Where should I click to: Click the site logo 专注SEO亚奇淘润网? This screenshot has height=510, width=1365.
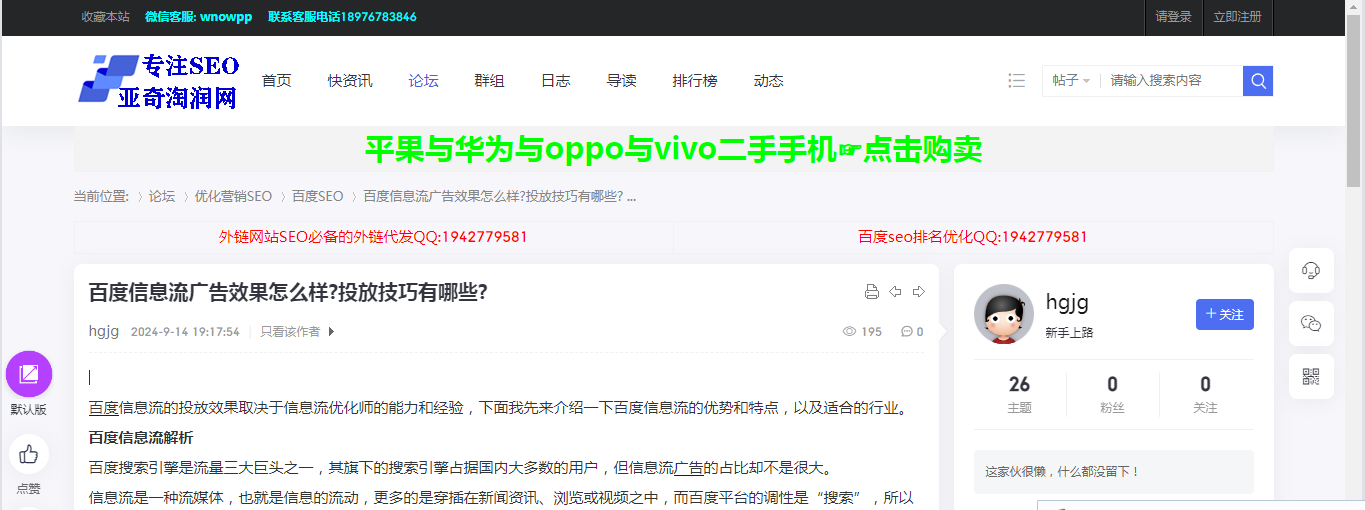pyautogui.click(x=159, y=81)
